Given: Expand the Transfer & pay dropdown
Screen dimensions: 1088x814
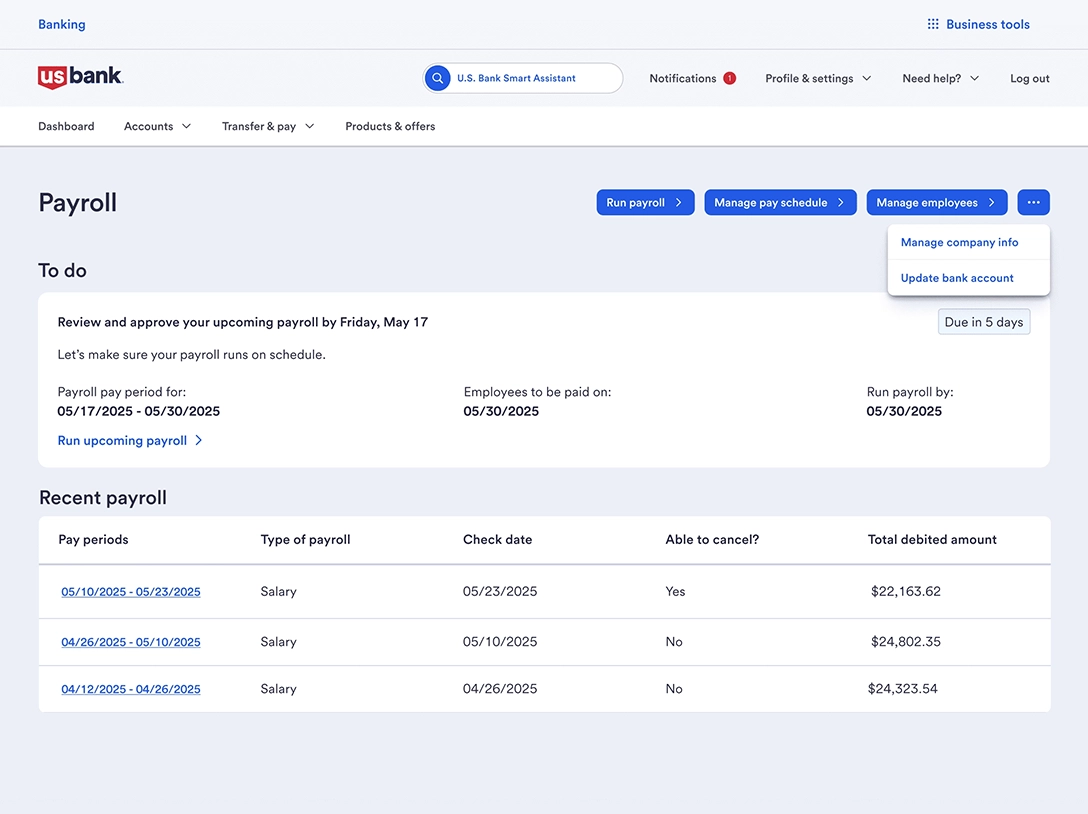Looking at the screenshot, I should pos(268,126).
